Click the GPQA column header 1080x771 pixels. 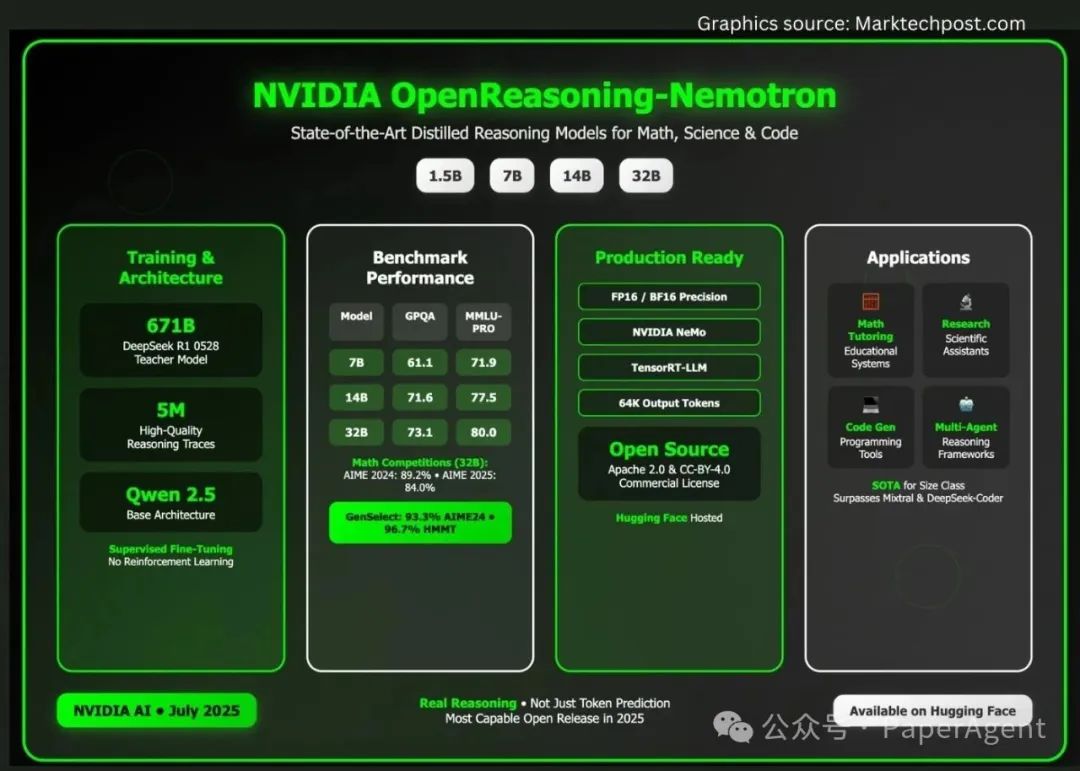419,322
